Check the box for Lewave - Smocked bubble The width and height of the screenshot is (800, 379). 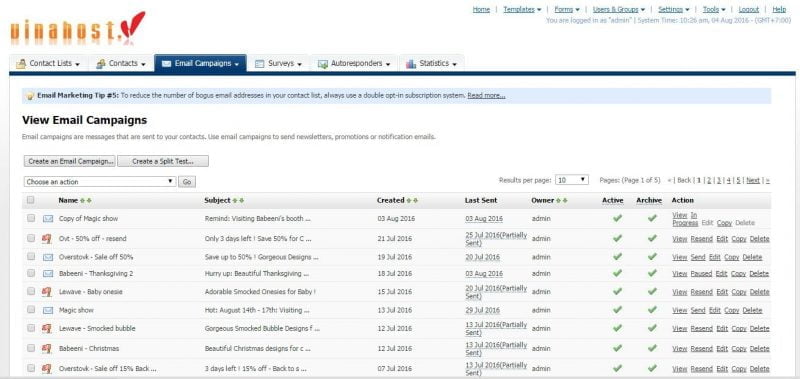pyautogui.click(x=31, y=328)
